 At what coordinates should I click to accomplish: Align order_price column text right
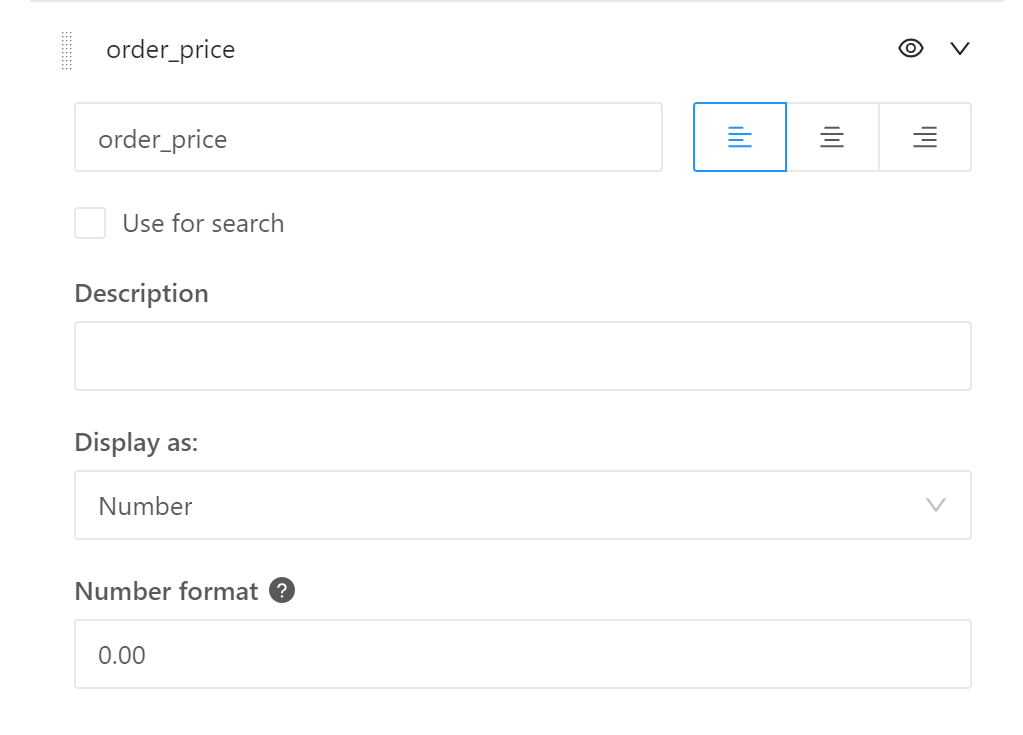(x=925, y=137)
